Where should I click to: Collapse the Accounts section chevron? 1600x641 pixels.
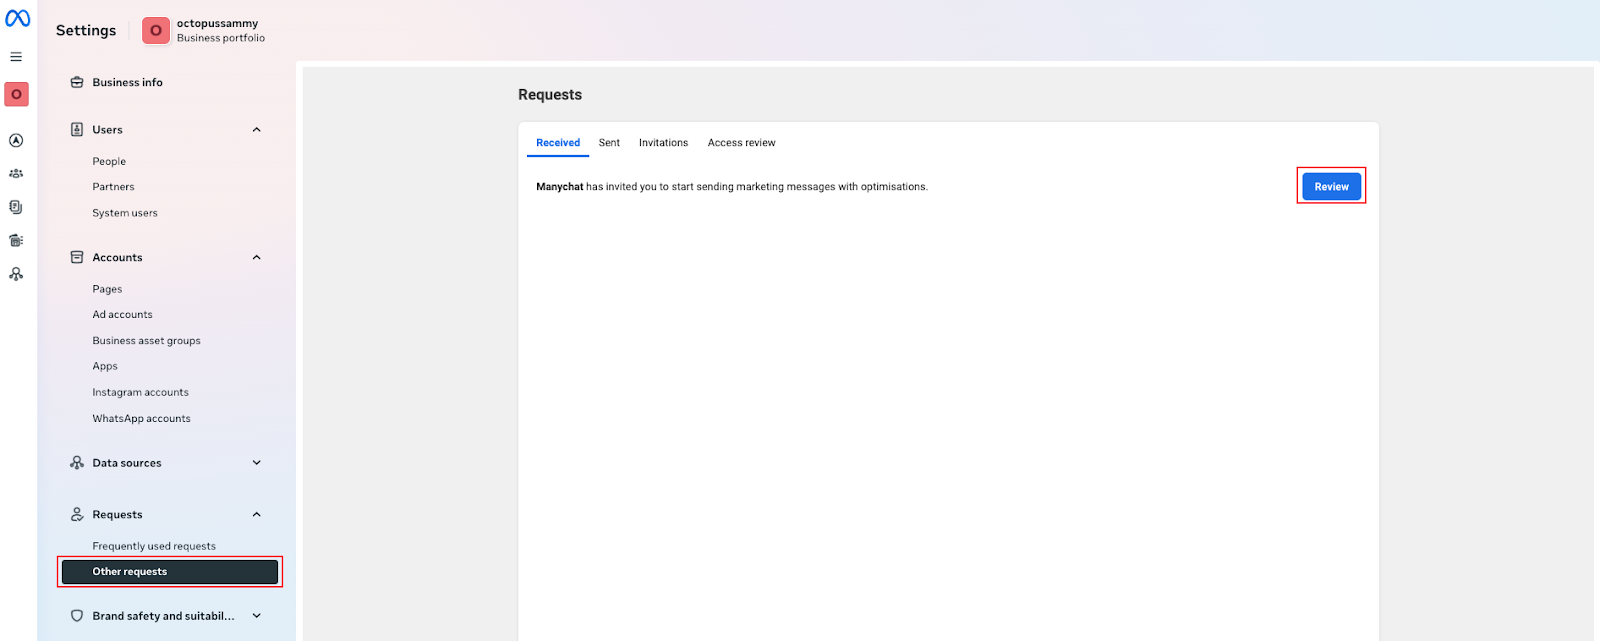[257, 257]
